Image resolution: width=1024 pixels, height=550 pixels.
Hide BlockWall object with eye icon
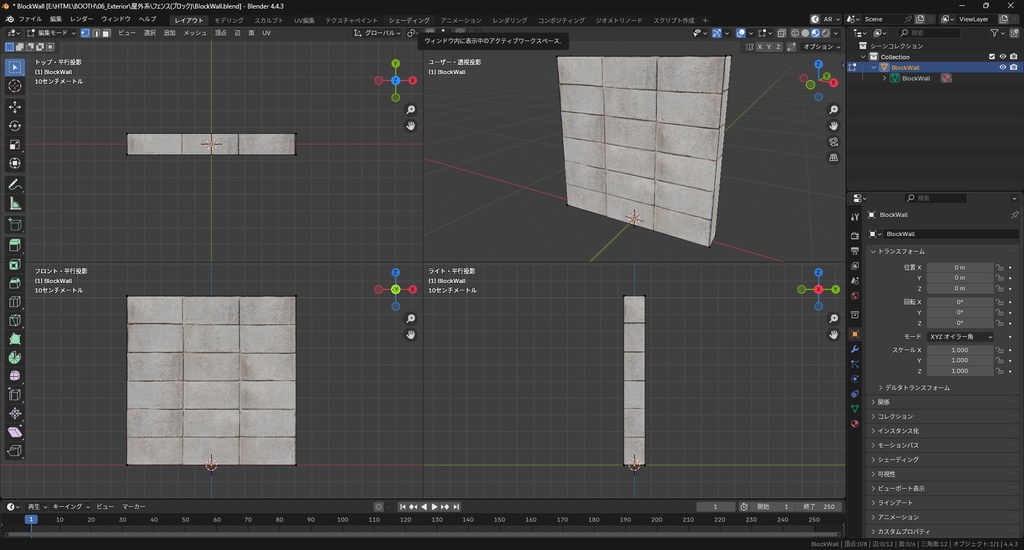pos(1002,67)
